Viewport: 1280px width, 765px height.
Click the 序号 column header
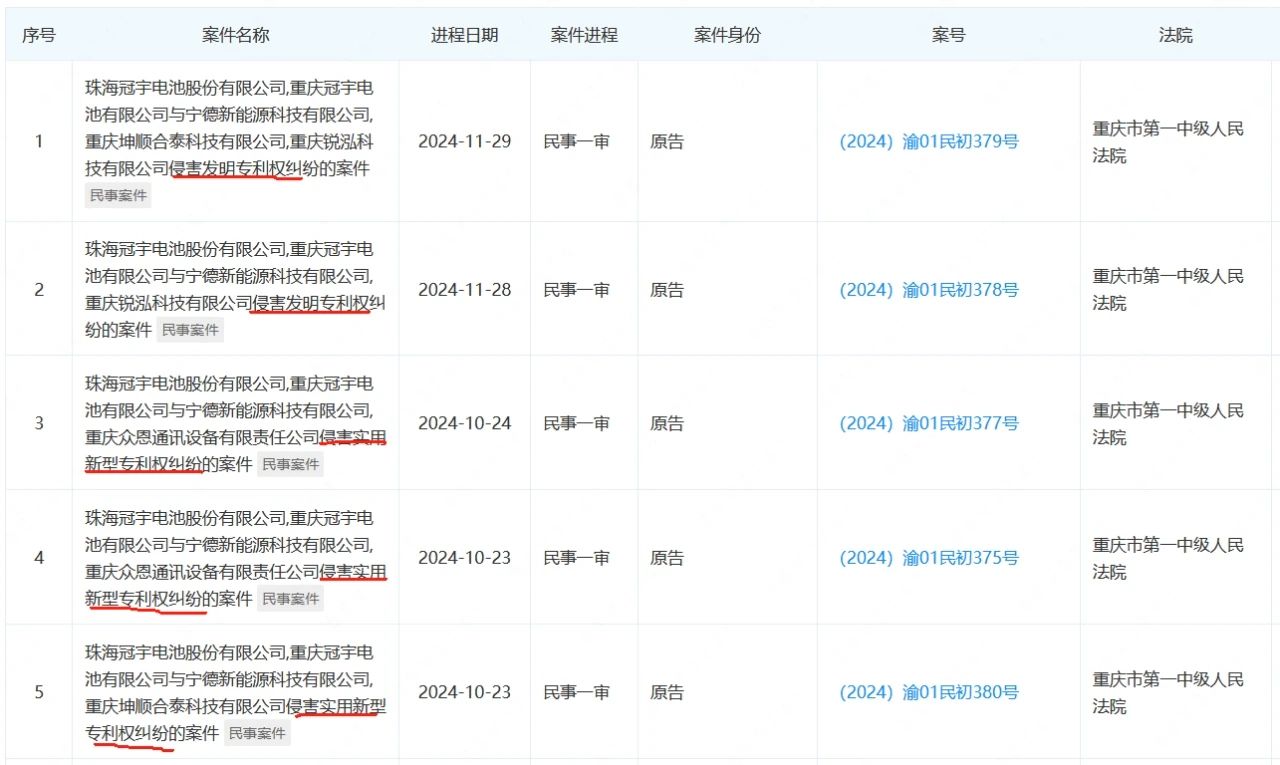point(39,35)
